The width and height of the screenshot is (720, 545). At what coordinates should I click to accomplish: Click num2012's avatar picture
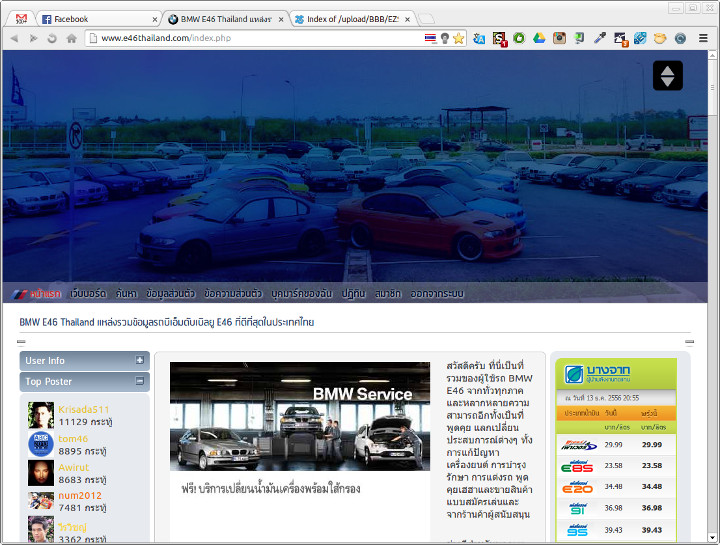[41, 501]
